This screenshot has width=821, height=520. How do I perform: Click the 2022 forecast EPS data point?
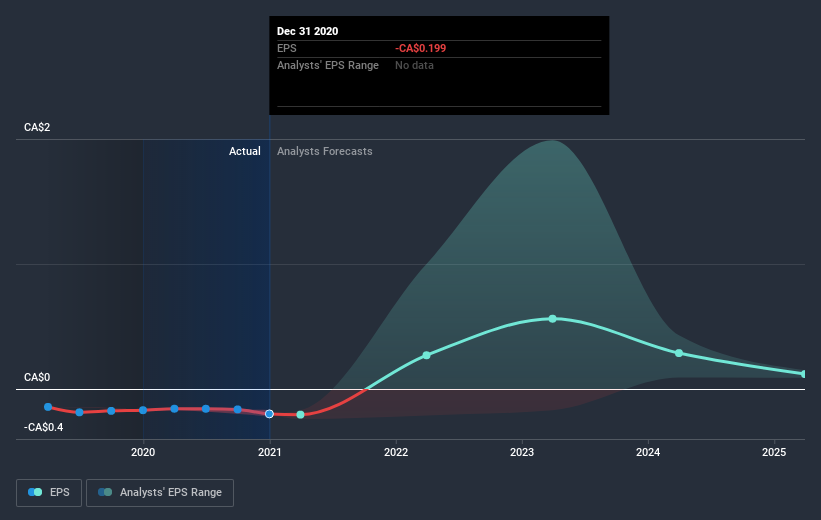(427, 355)
